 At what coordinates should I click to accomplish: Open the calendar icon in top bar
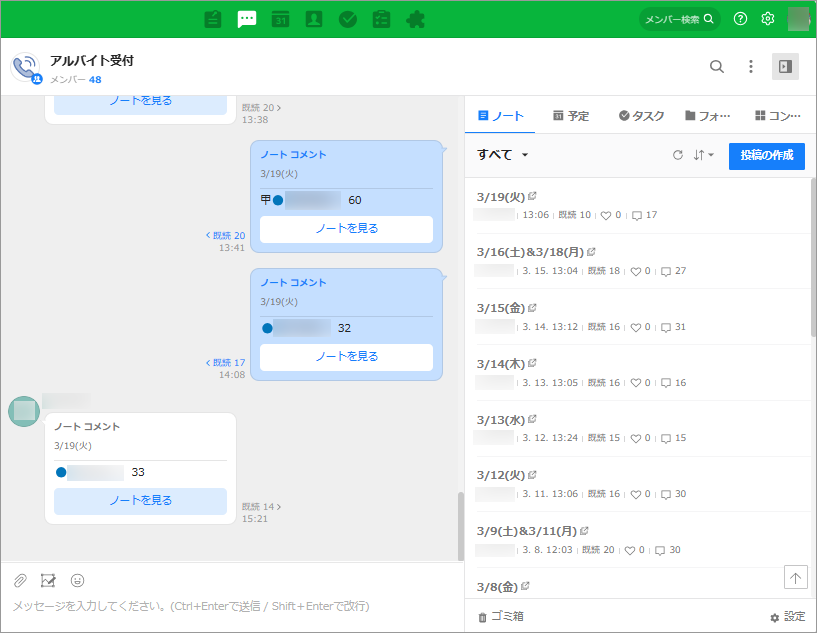(281, 19)
